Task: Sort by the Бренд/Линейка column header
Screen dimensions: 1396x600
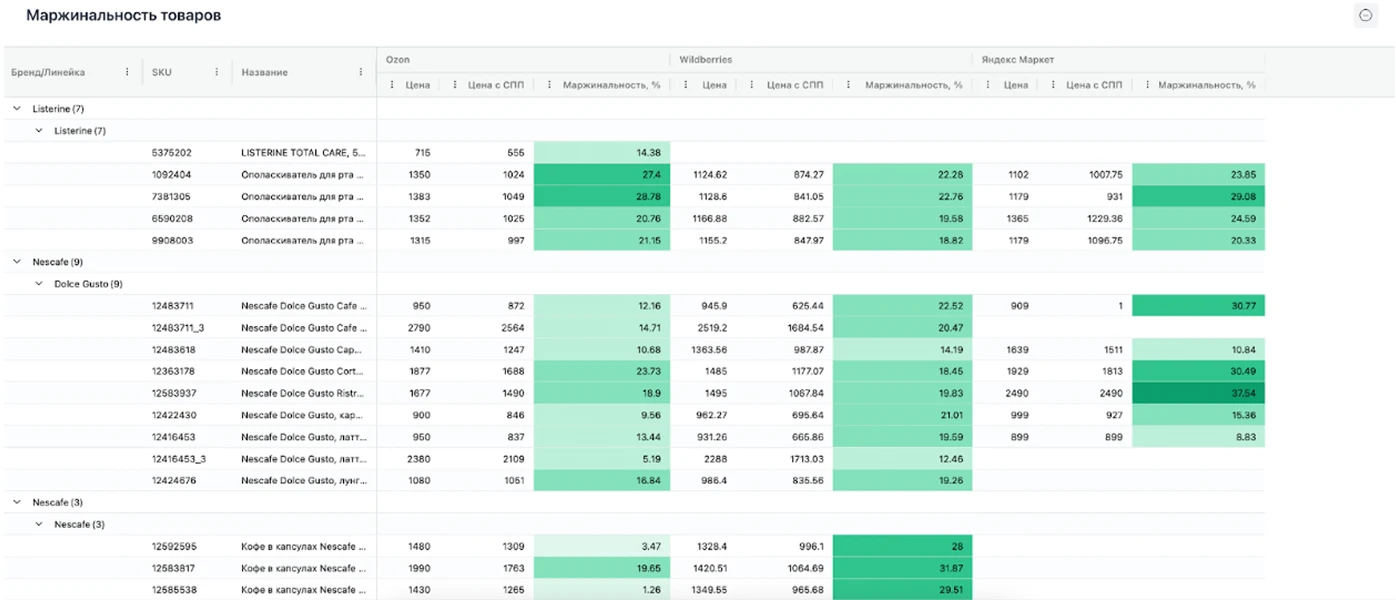Action: click(x=48, y=72)
